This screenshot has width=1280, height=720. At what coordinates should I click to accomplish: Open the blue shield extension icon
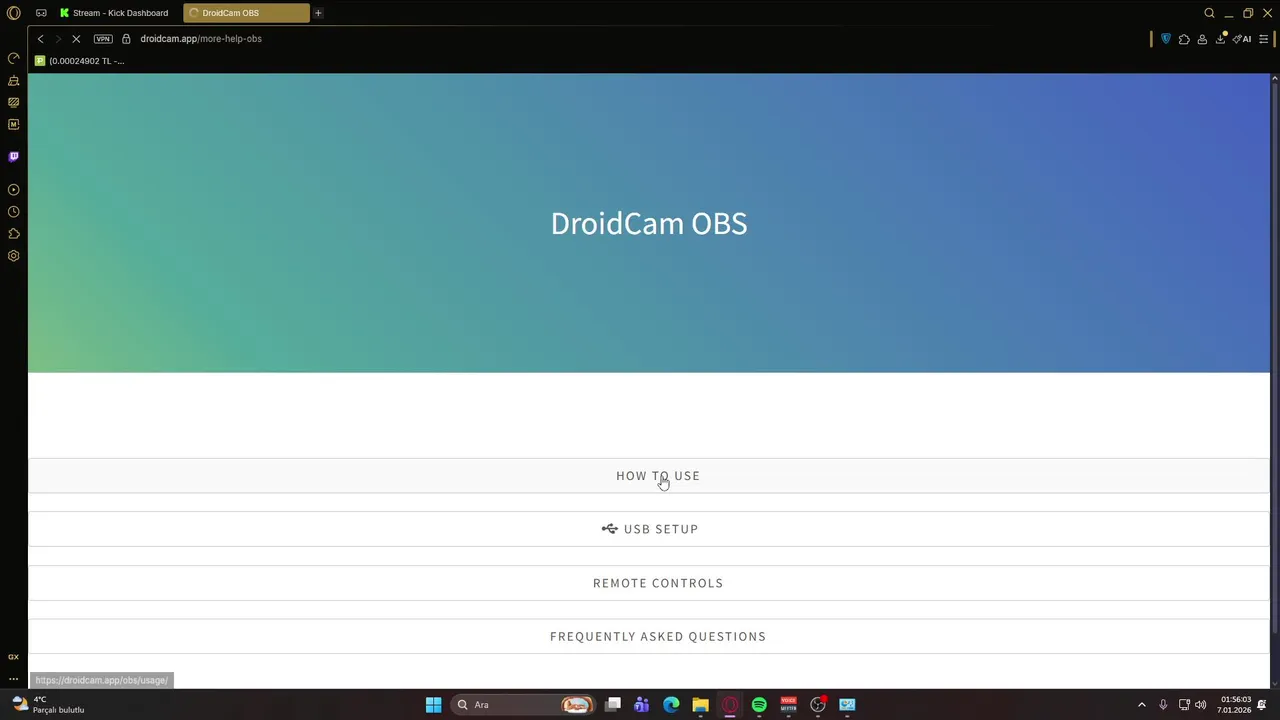[x=1166, y=39]
